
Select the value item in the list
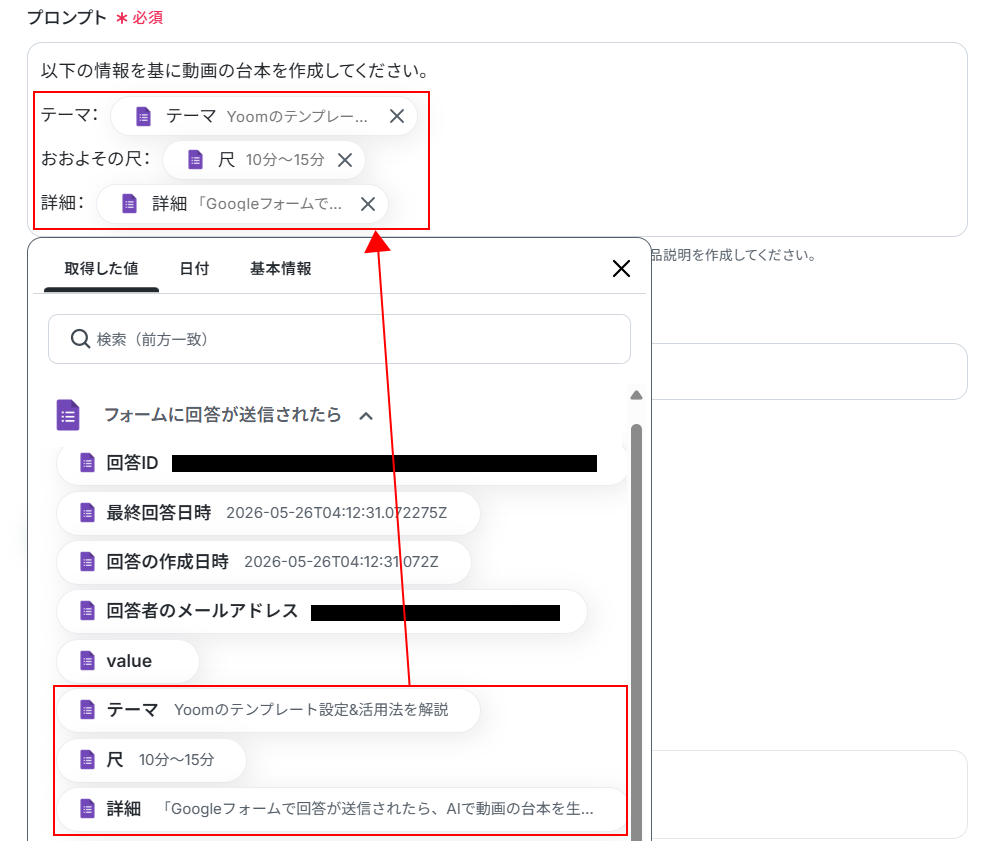(128, 661)
